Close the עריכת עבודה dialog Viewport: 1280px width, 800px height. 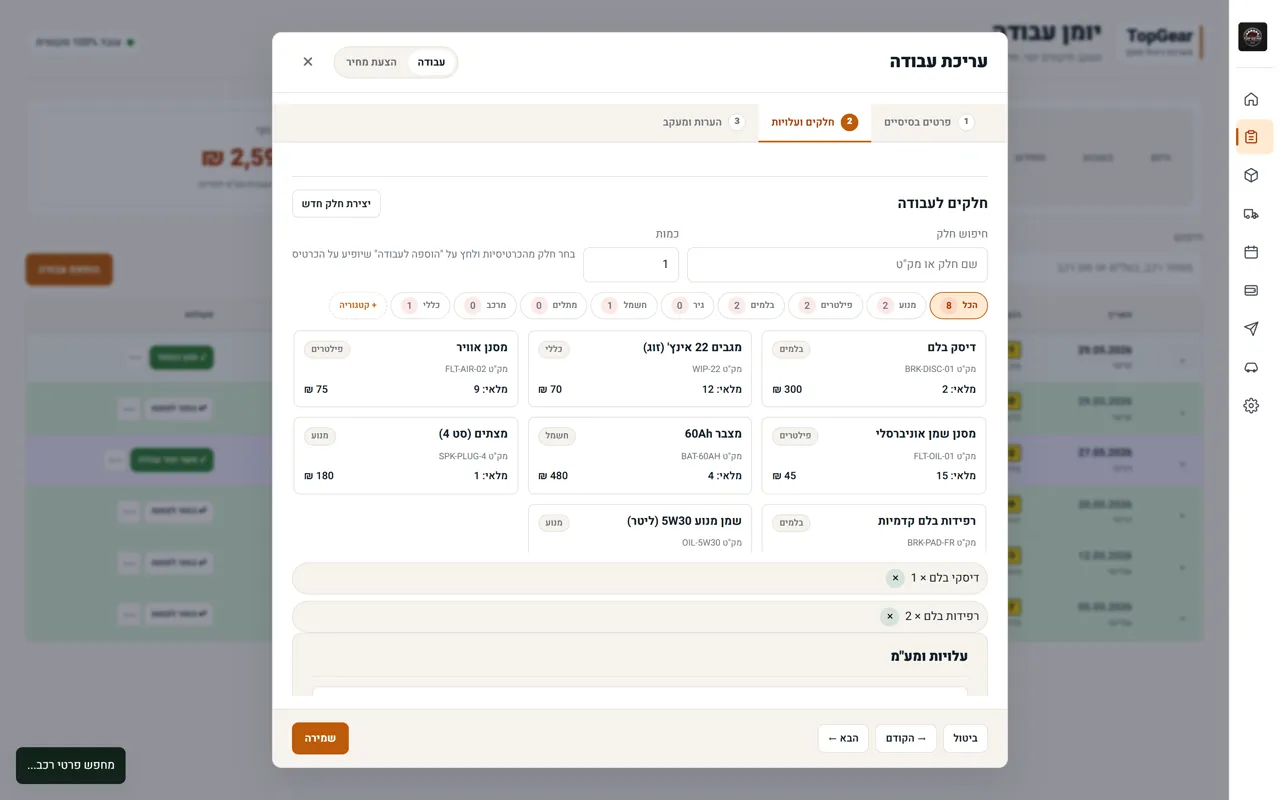pyautogui.click(x=308, y=62)
